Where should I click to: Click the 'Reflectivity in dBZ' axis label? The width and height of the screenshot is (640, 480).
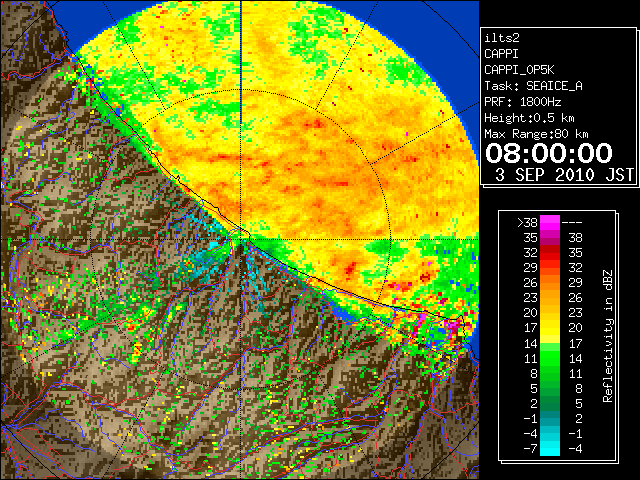point(608,336)
